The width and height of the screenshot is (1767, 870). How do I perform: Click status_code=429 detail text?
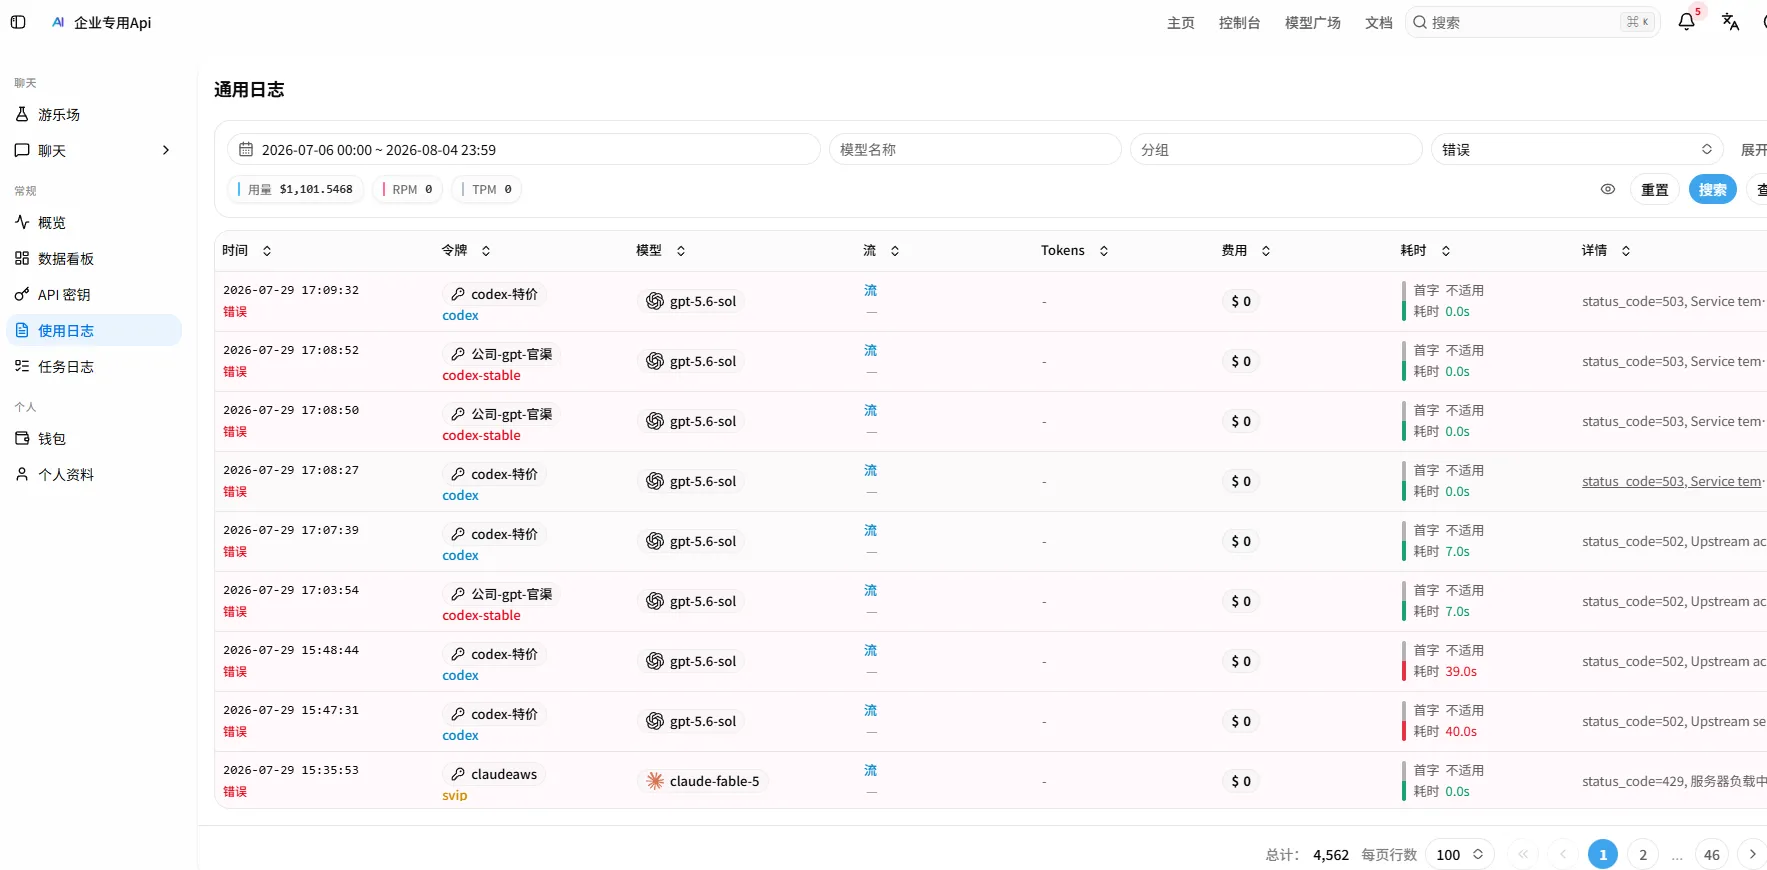[x=1674, y=781]
